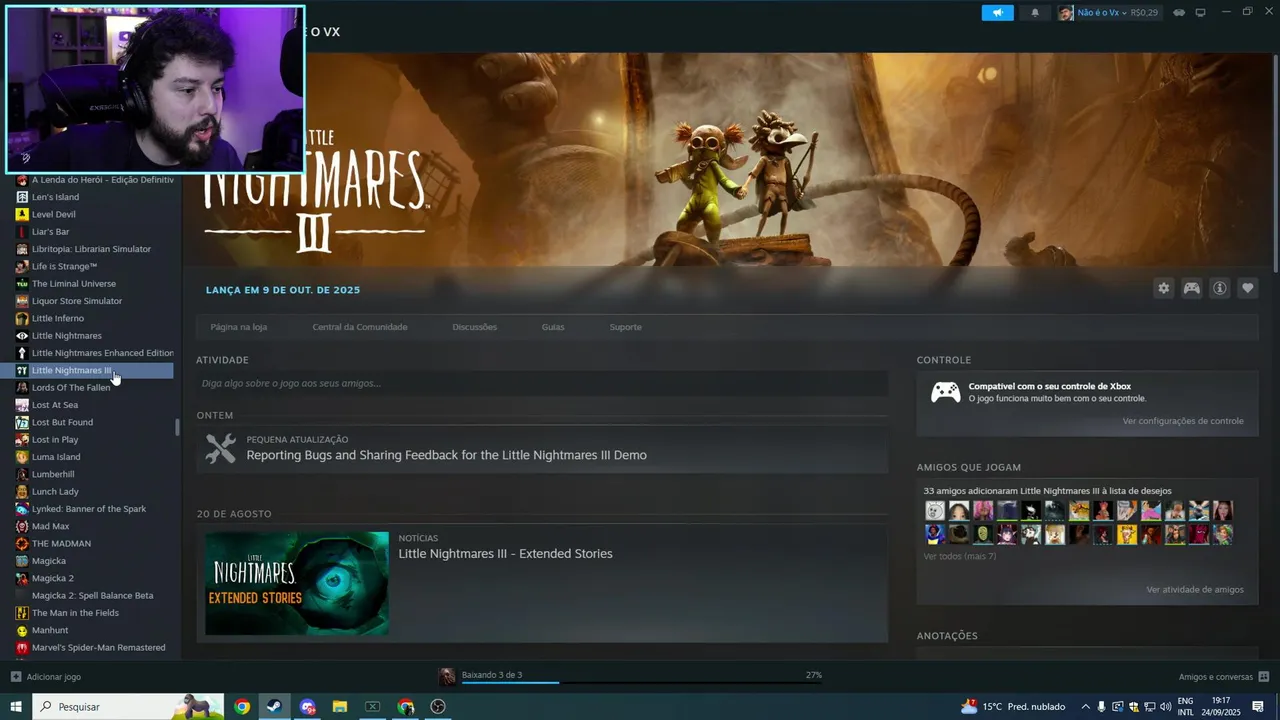
Task: Open downloads 'Baixando 3 de 3' status
Action: [x=491, y=675]
